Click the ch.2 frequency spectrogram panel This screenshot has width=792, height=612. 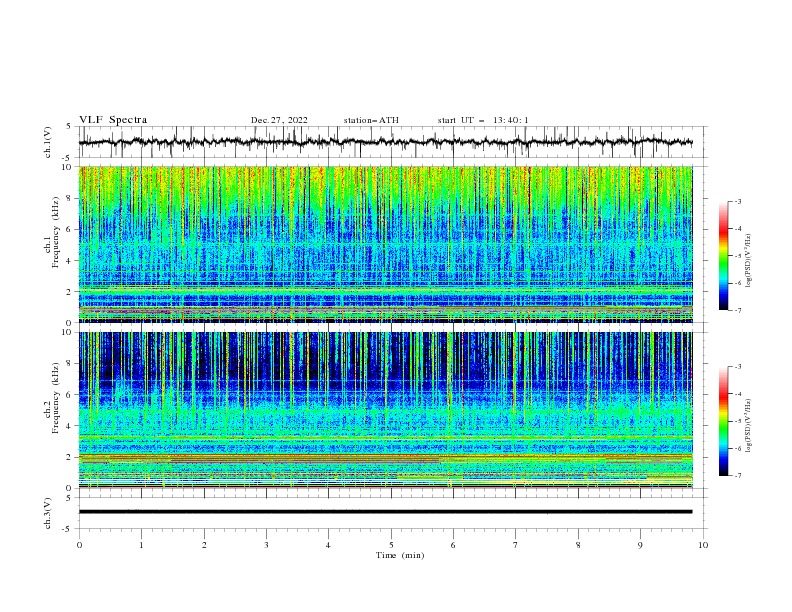[x=385, y=410]
